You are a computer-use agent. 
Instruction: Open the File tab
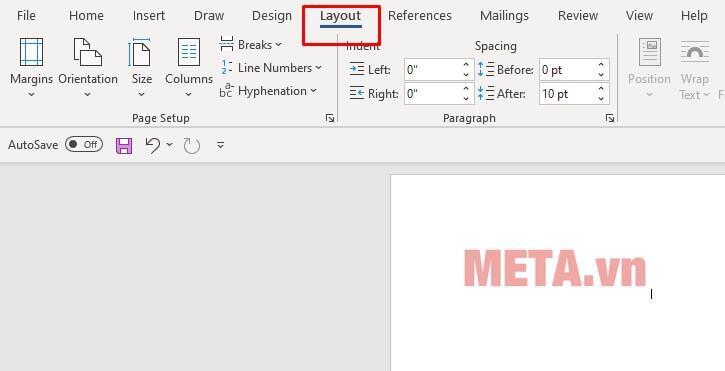click(x=26, y=16)
